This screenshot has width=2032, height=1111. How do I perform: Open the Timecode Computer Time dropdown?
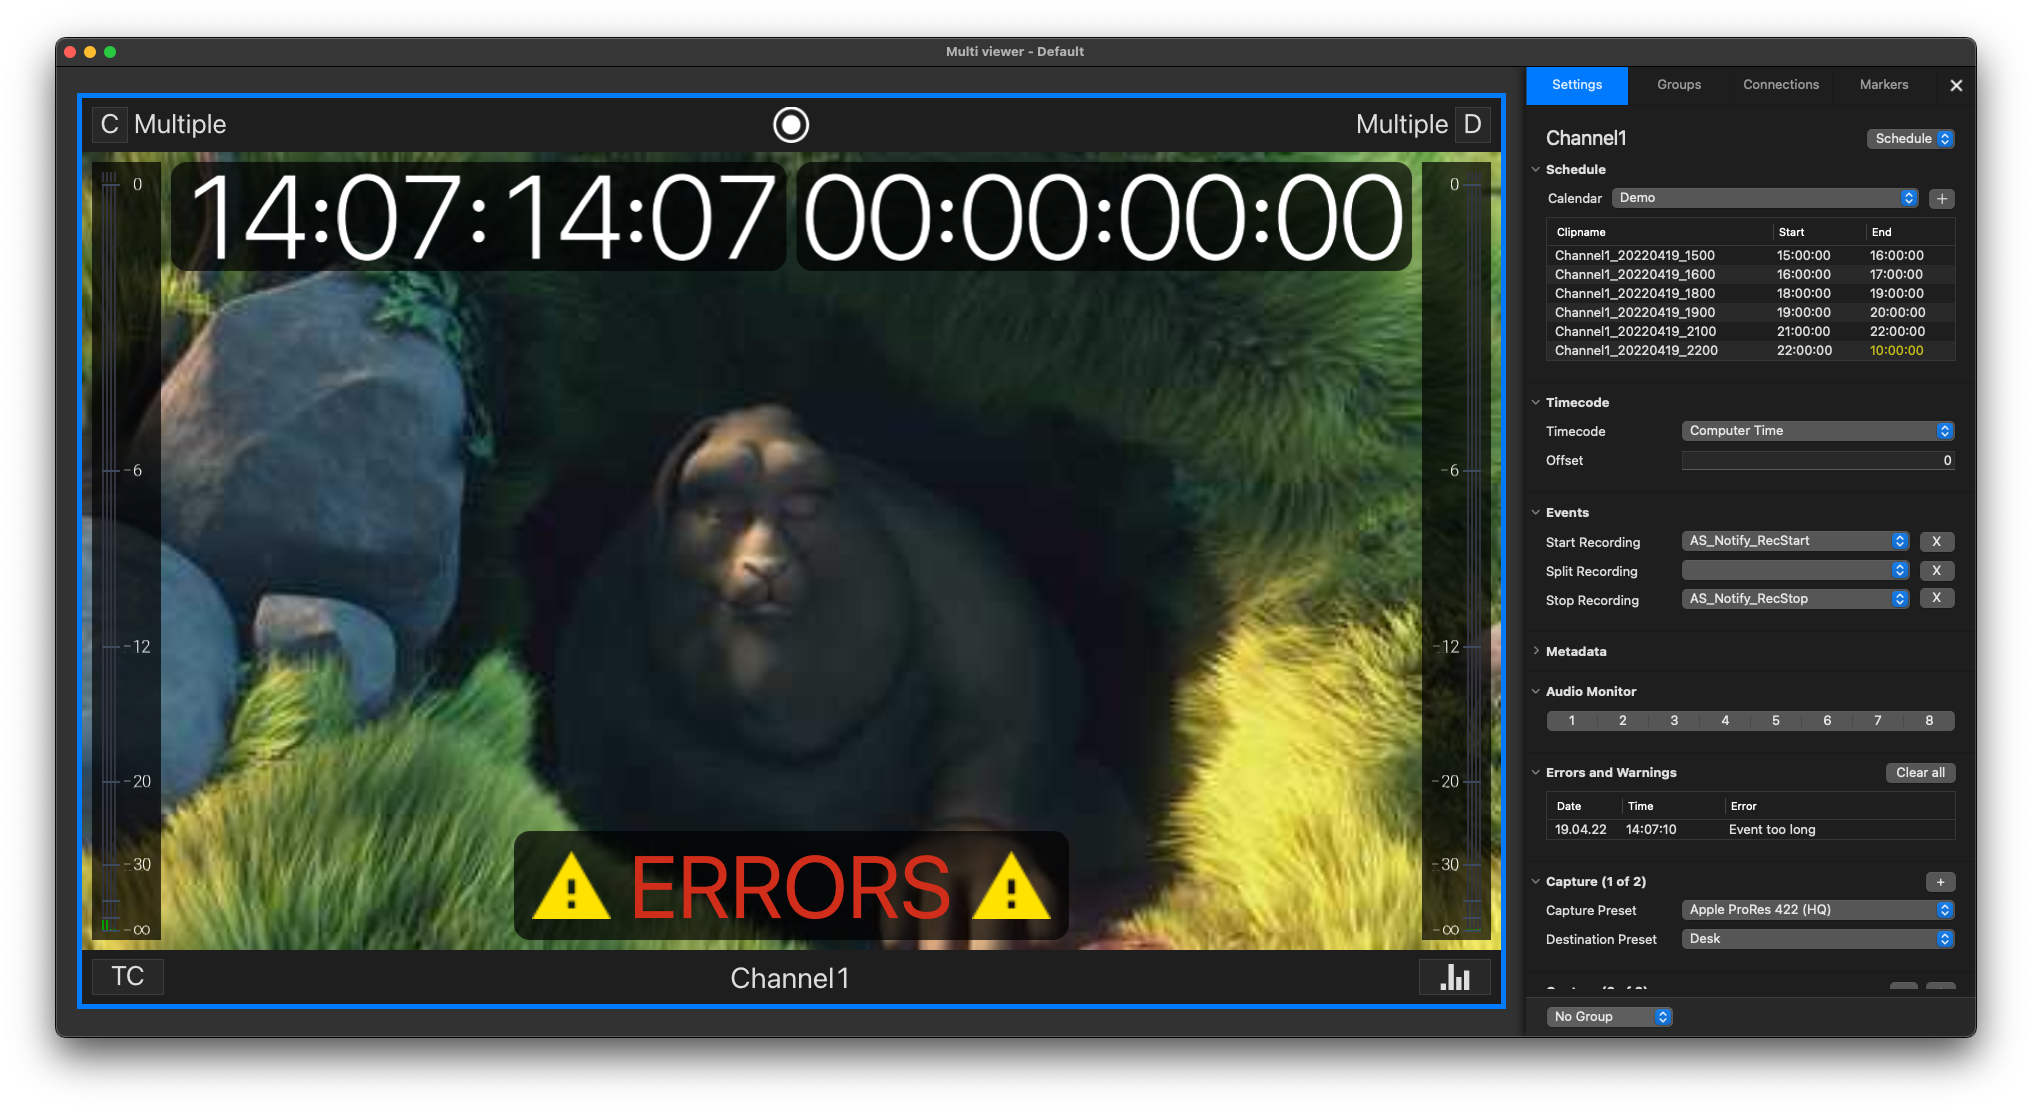coord(1817,431)
